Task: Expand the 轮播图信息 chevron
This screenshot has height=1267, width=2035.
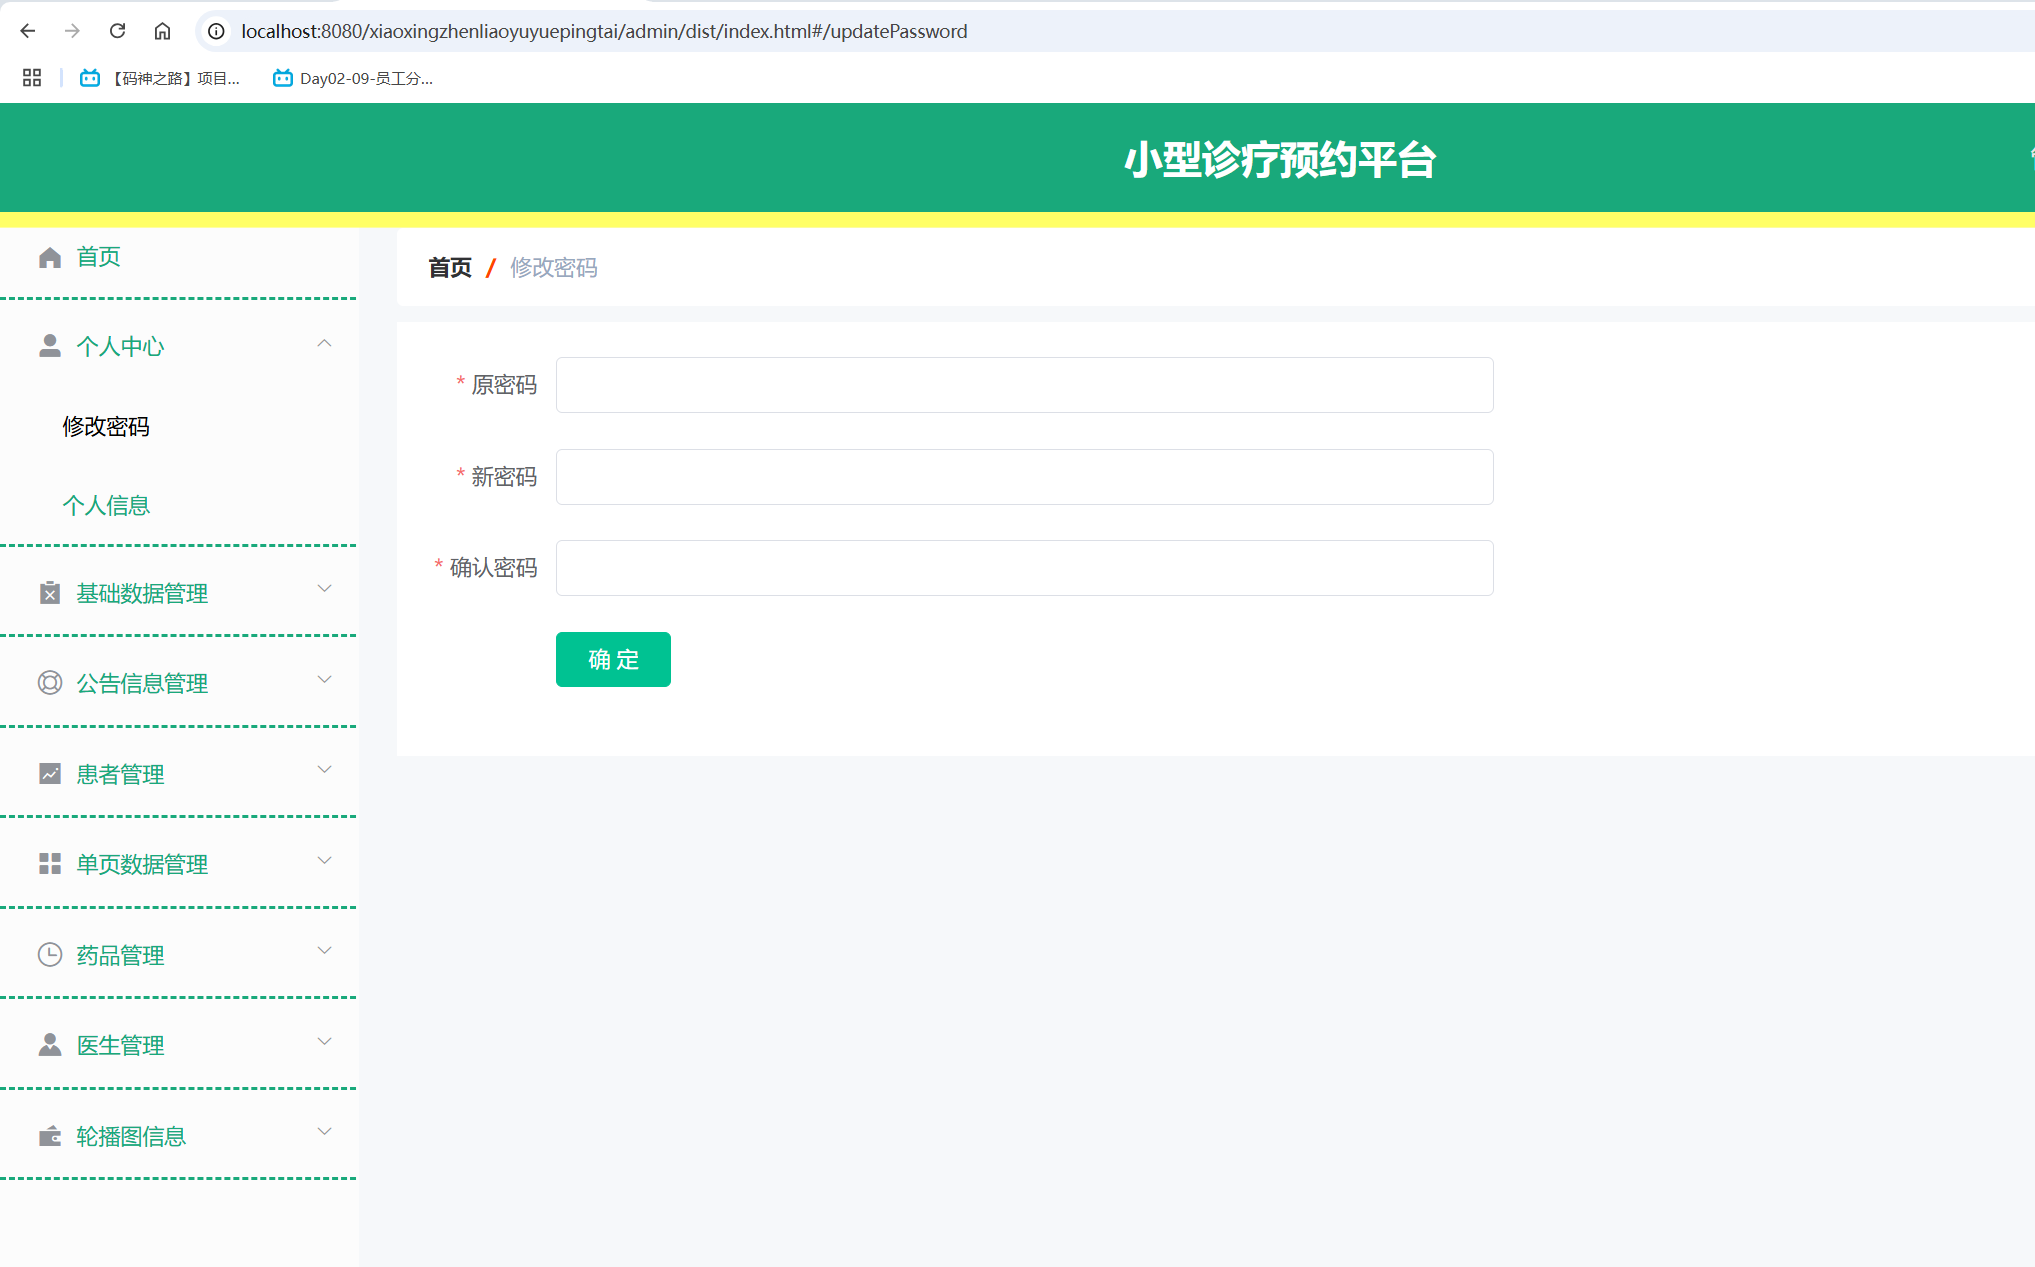Action: click(x=324, y=1132)
